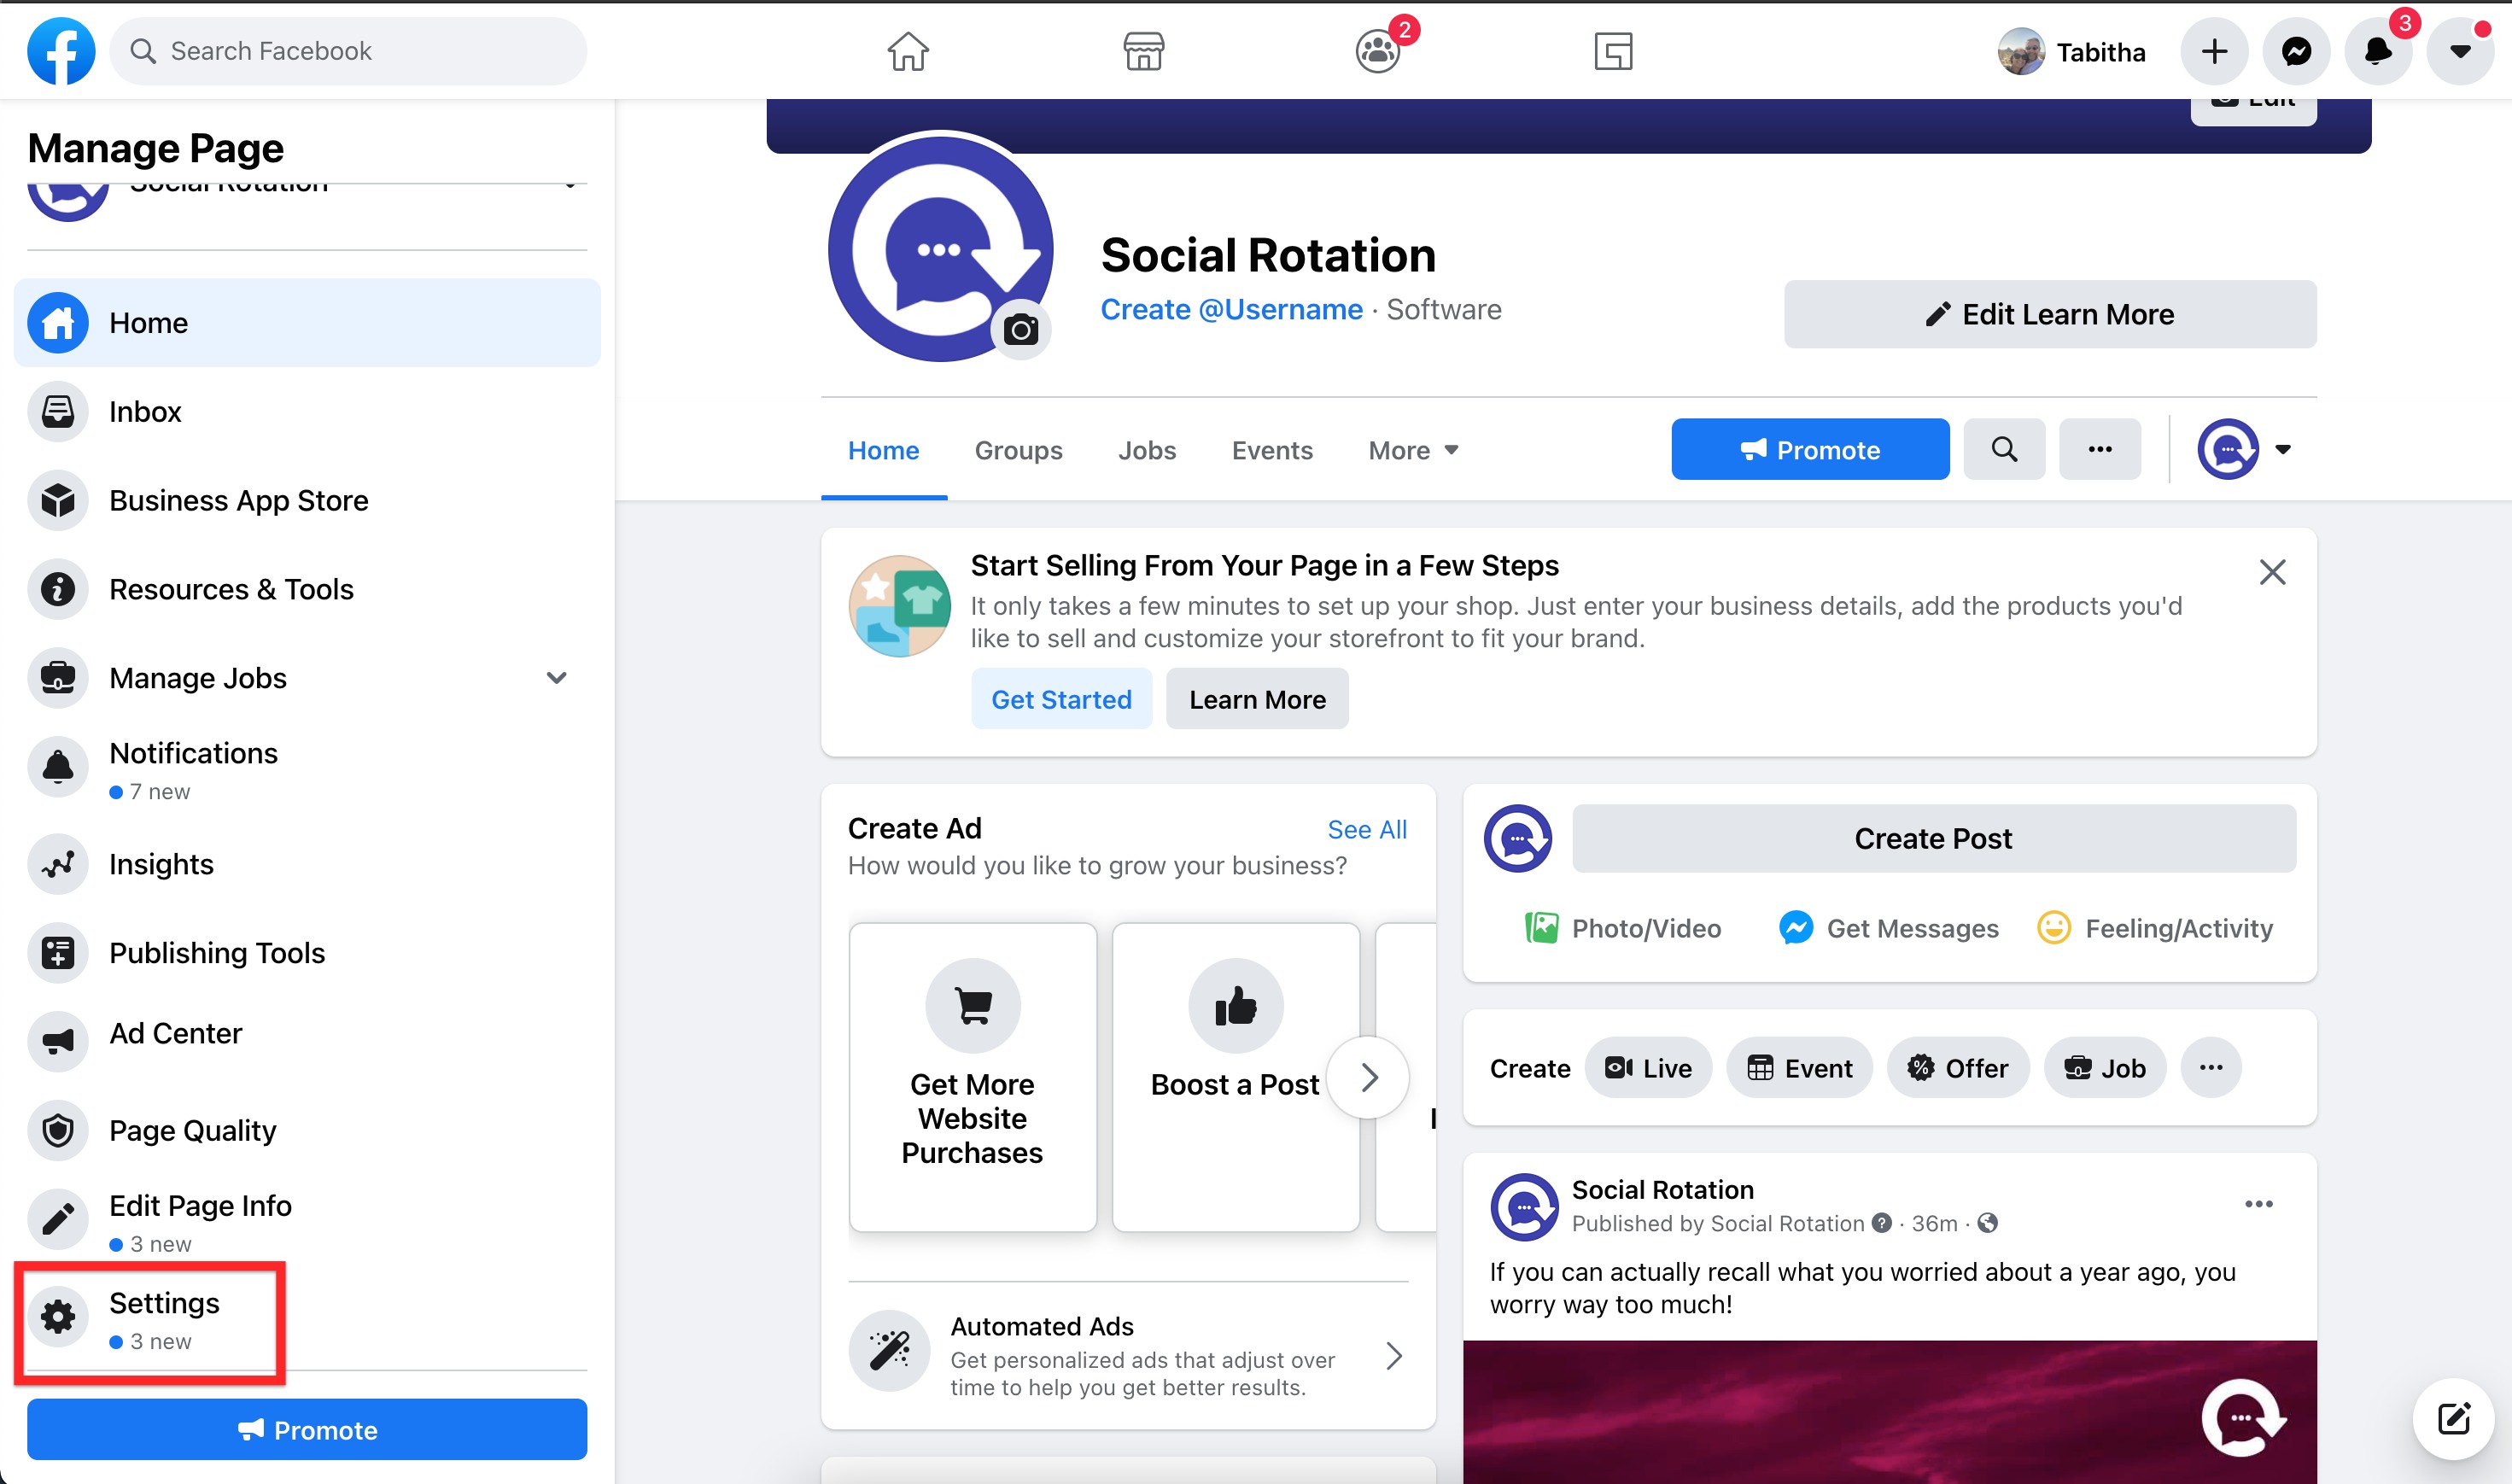Viewport: 2512px width, 1484px height.
Task: Click the Job create button
Action: (2105, 1068)
